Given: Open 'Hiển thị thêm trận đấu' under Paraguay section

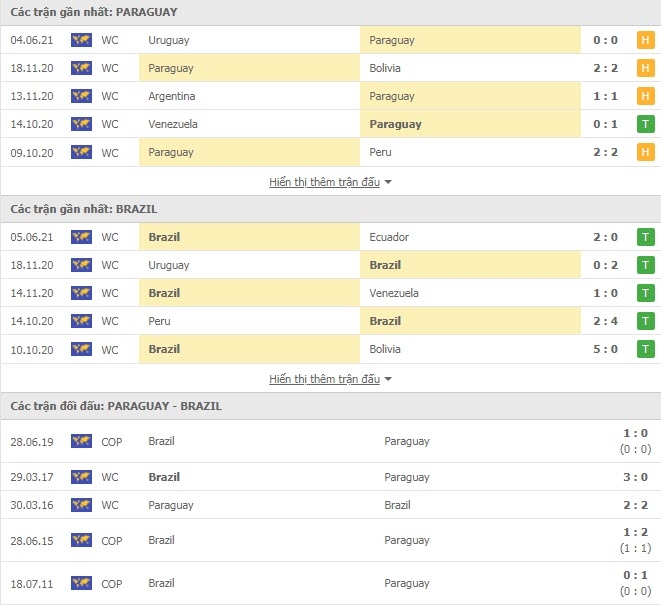Looking at the screenshot, I should tap(325, 182).
